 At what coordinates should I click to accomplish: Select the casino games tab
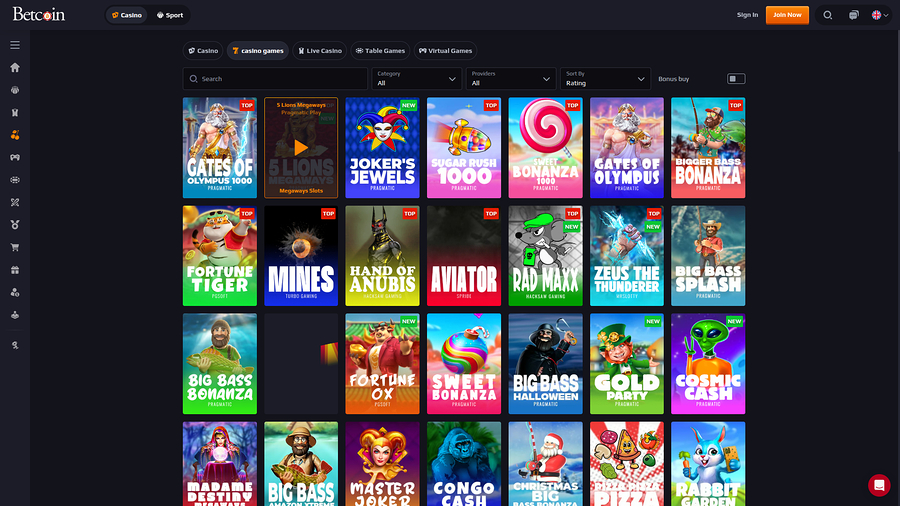[258, 50]
